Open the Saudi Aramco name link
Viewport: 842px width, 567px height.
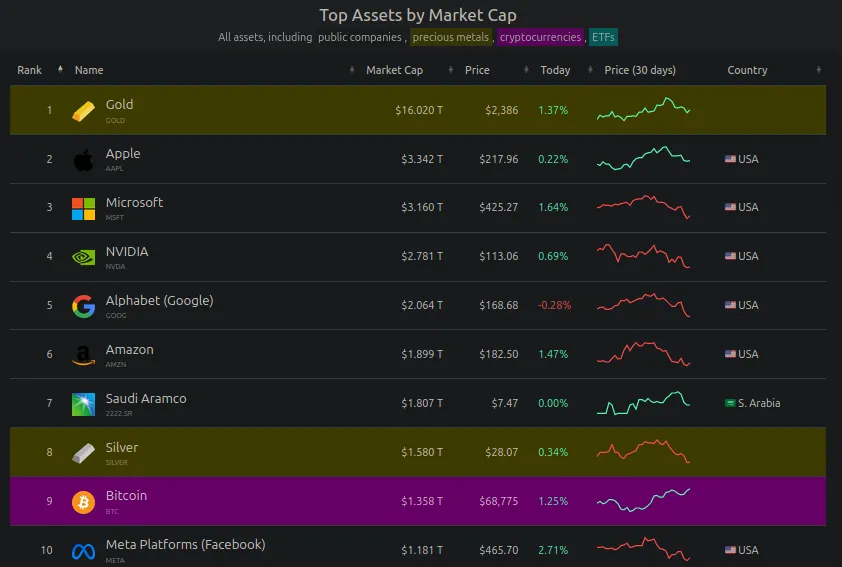[x=146, y=398]
